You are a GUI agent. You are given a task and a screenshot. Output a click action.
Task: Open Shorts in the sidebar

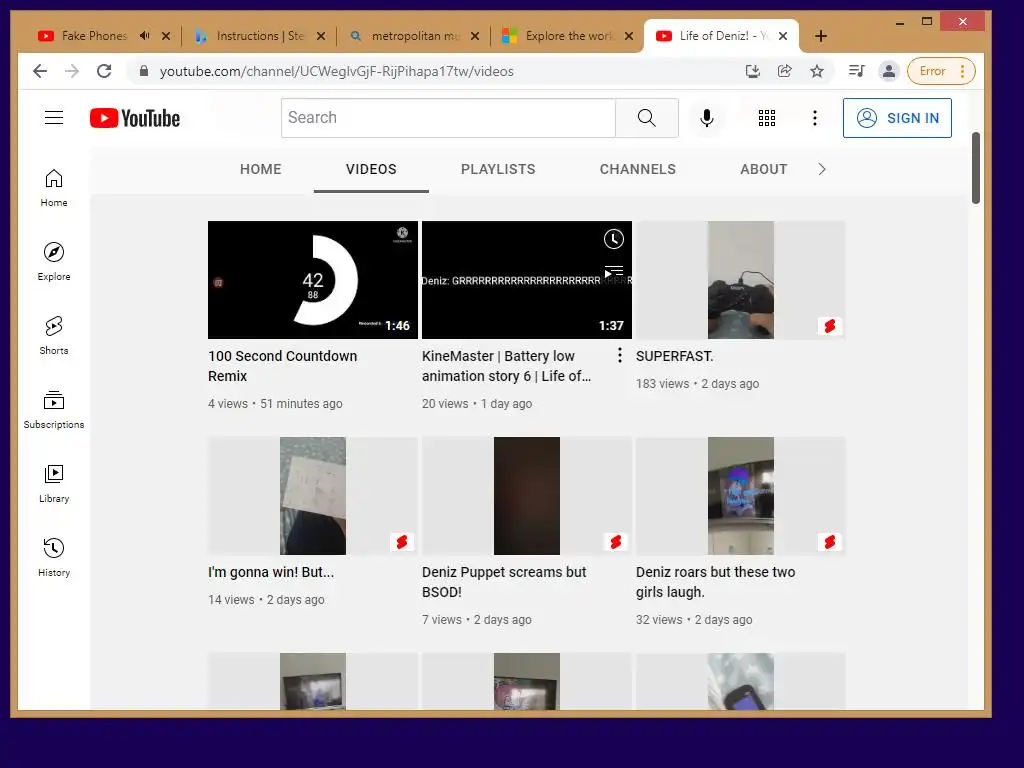[x=54, y=336]
